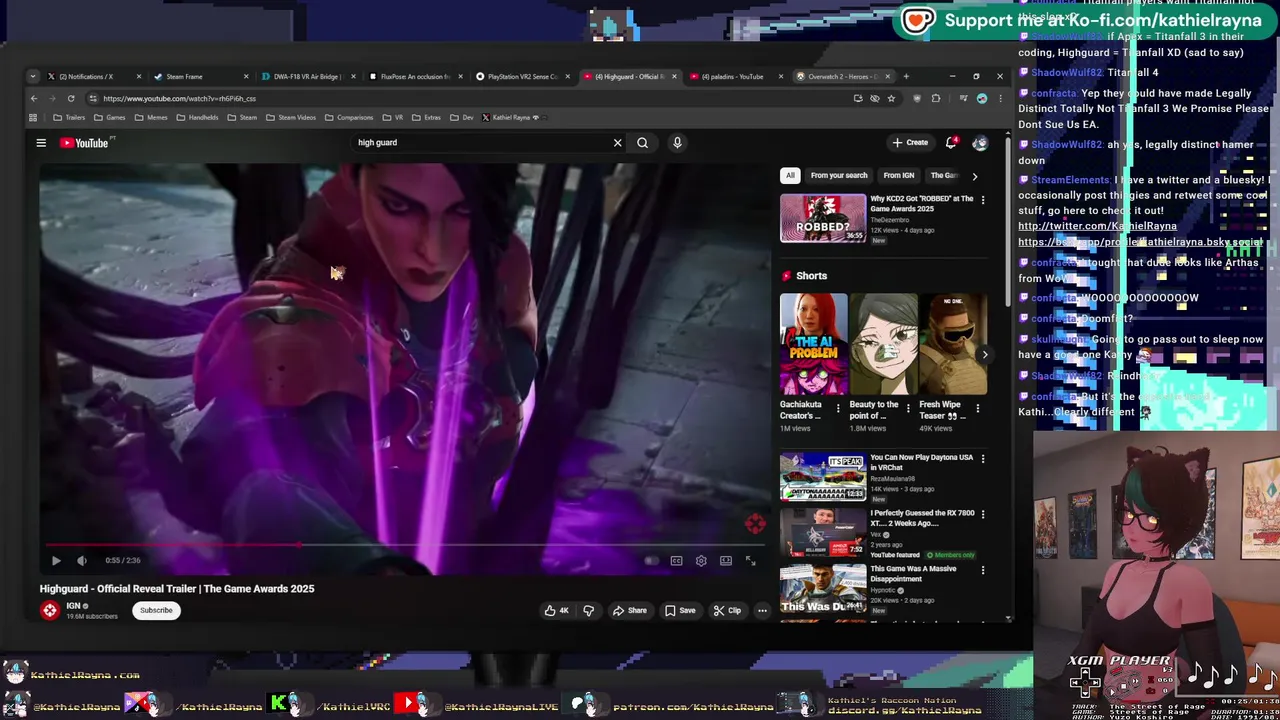The image size is (1280, 720).
Task: Go to the YouTube home logo
Action: 86,143
